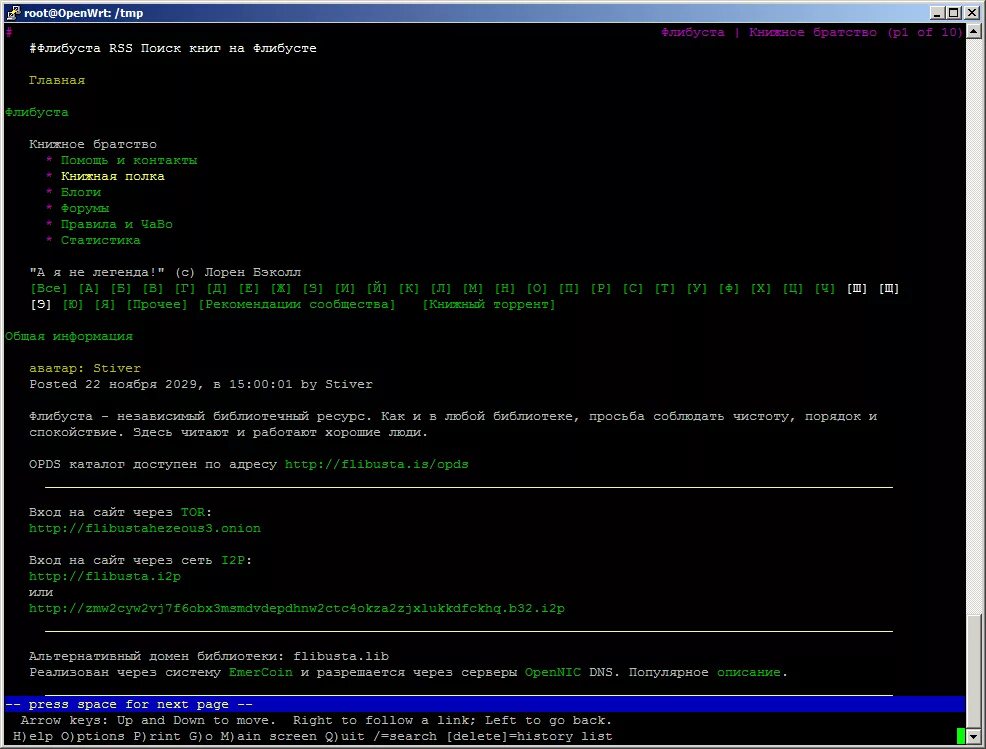Choose the letter [Р] link

pos(601,288)
